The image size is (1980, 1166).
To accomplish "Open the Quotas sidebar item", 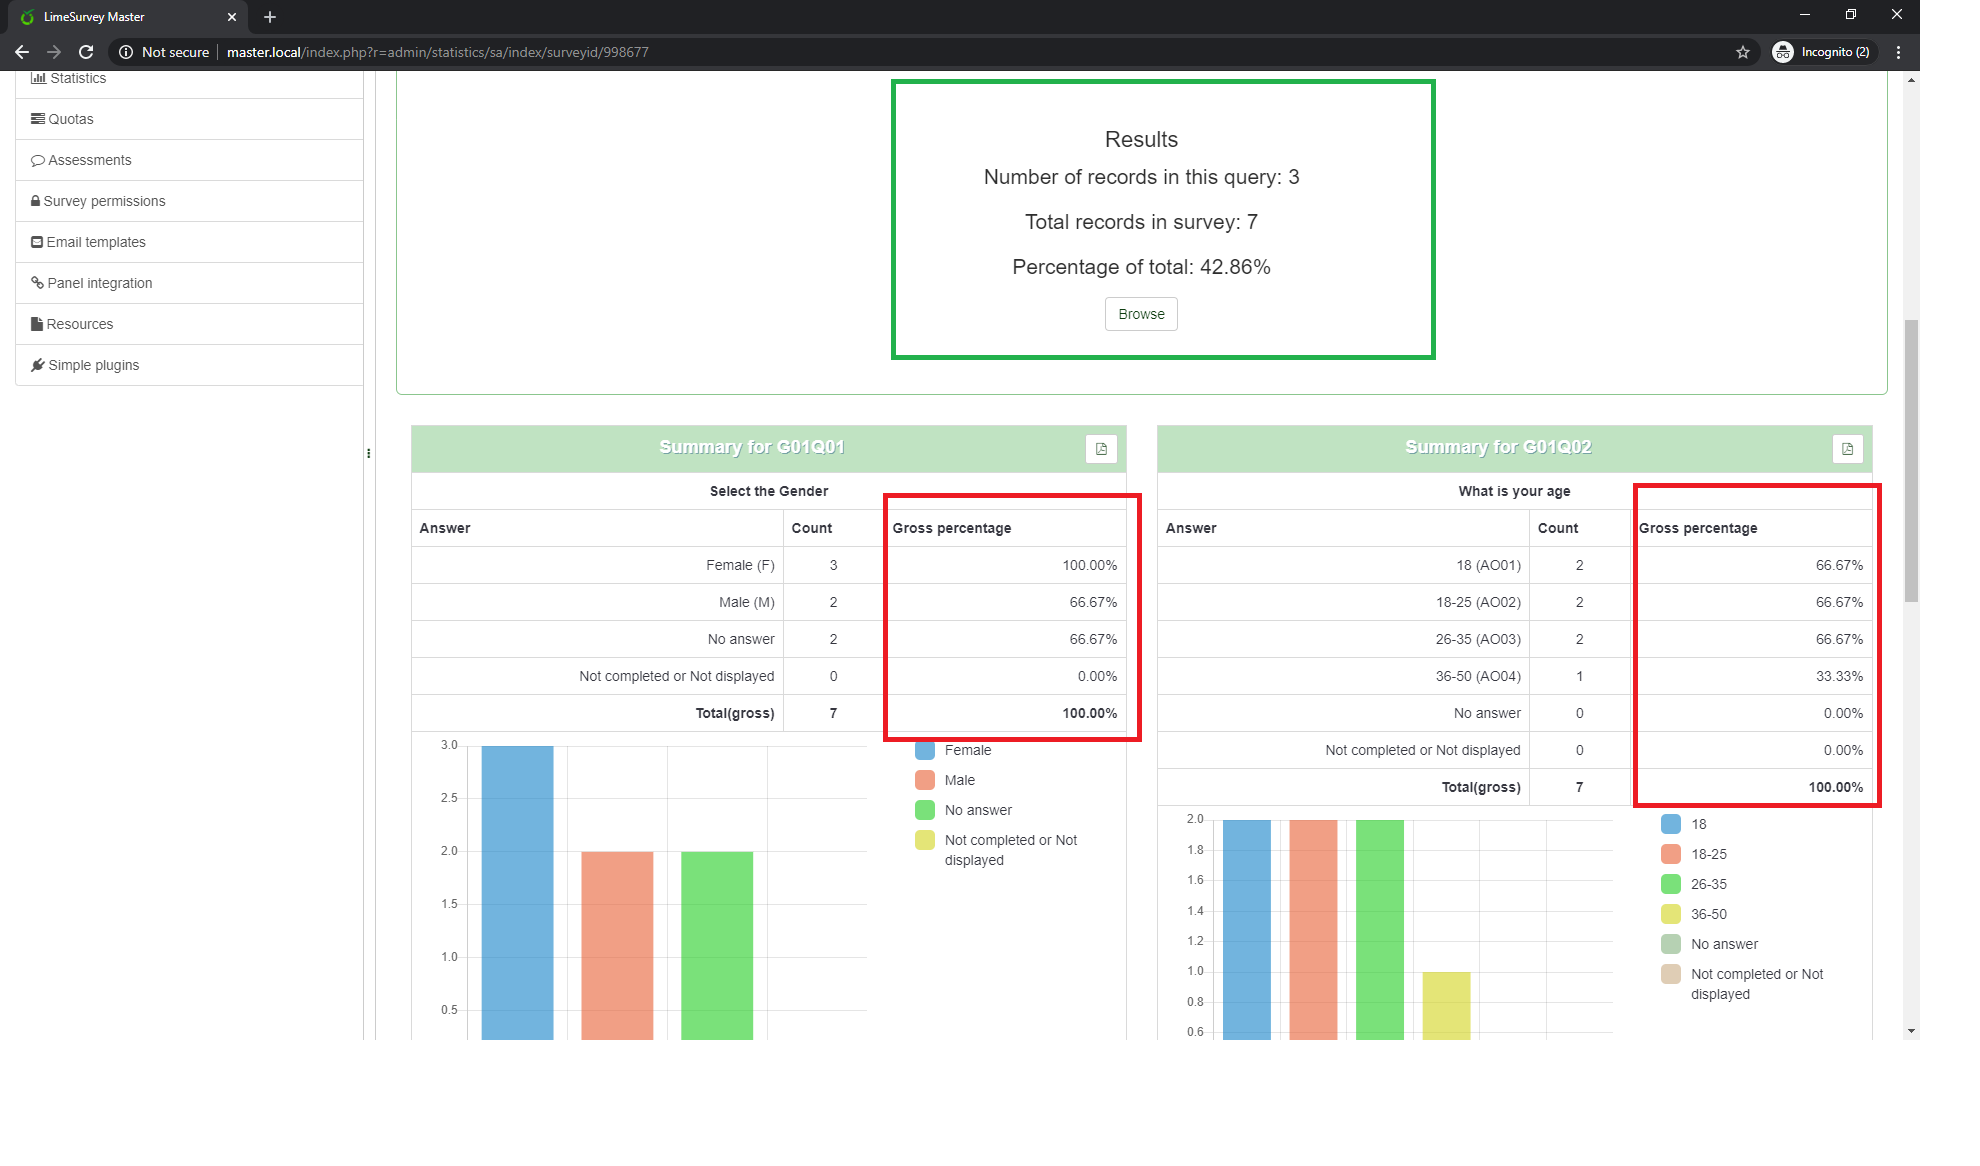I will point(70,119).
